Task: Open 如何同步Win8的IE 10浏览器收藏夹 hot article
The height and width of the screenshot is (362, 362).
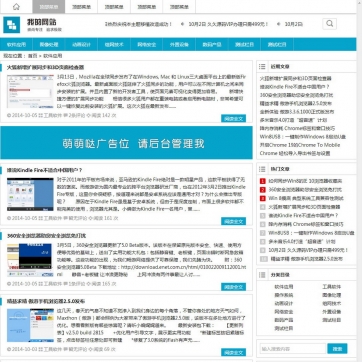Action: pyautogui.click(x=305, y=181)
